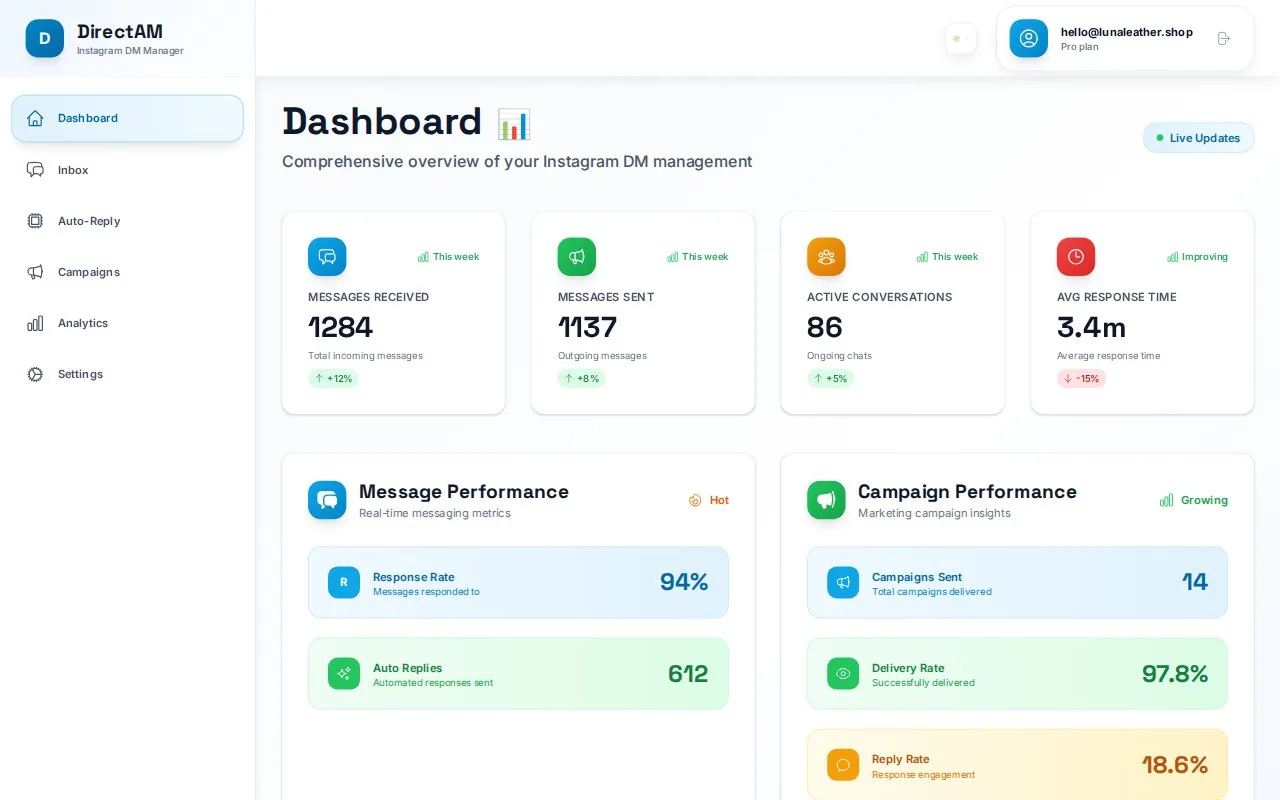The width and height of the screenshot is (1280, 800).
Task: Click the logout icon beside Pro plan
Action: pos(1224,38)
